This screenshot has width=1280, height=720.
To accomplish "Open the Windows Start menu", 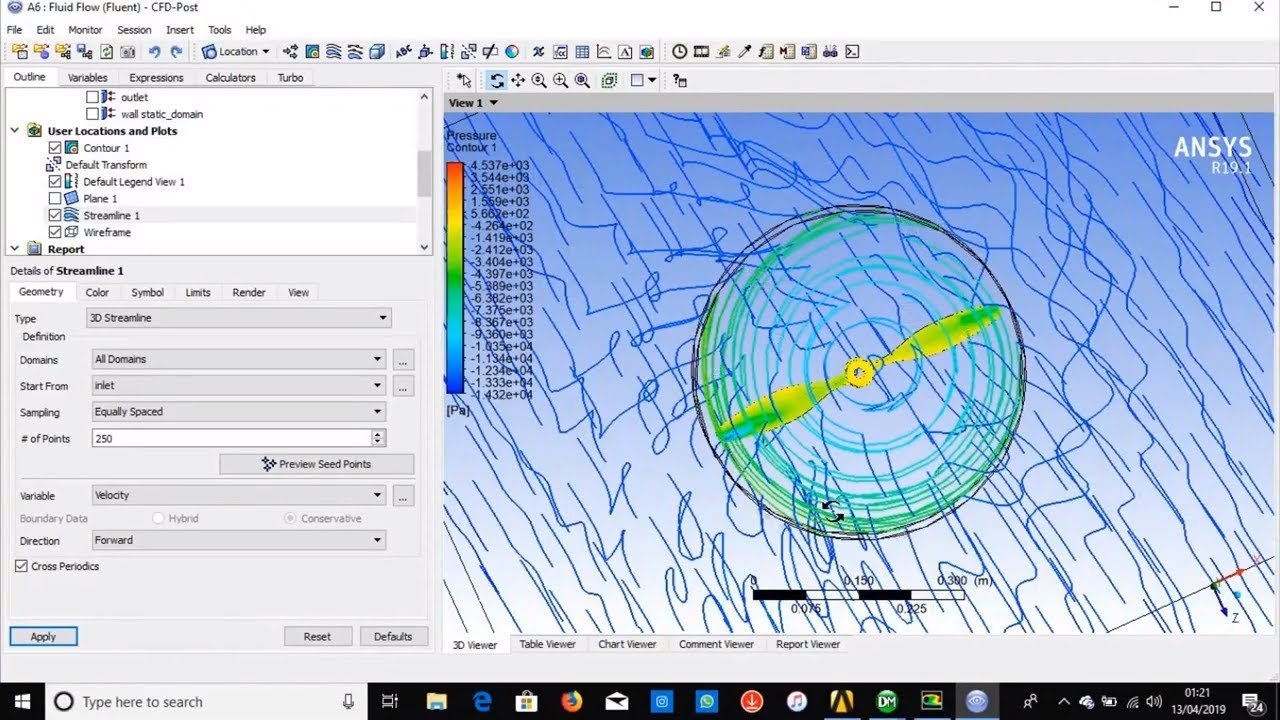I will pyautogui.click(x=22, y=702).
